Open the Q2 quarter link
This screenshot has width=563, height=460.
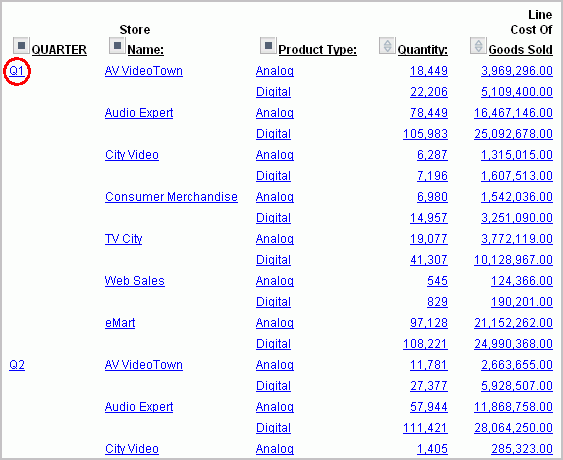(x=17, y=365)
